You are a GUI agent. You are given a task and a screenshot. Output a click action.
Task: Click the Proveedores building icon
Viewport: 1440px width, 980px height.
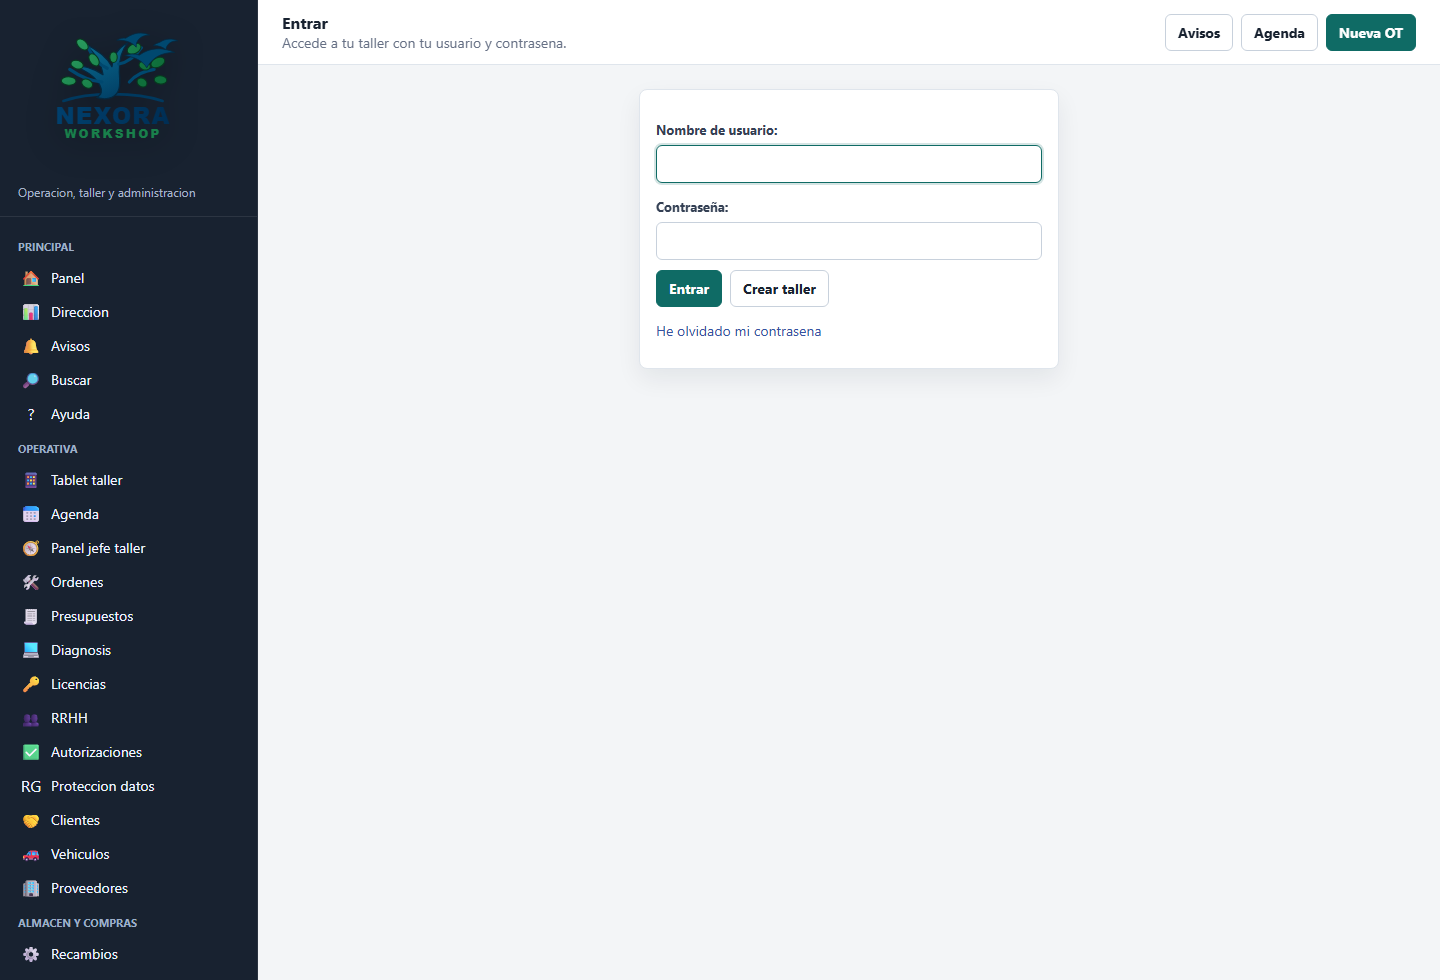tap(31, 888)
